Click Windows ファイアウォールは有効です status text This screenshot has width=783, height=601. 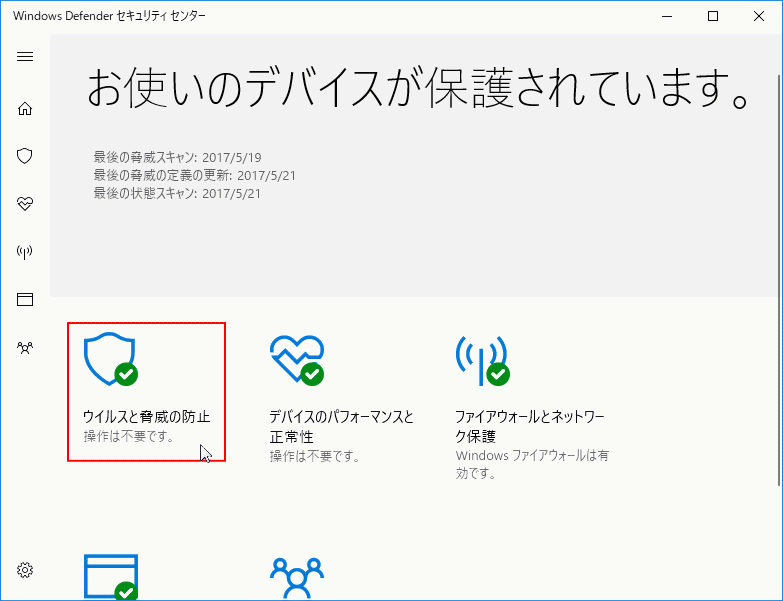(532, 464)
